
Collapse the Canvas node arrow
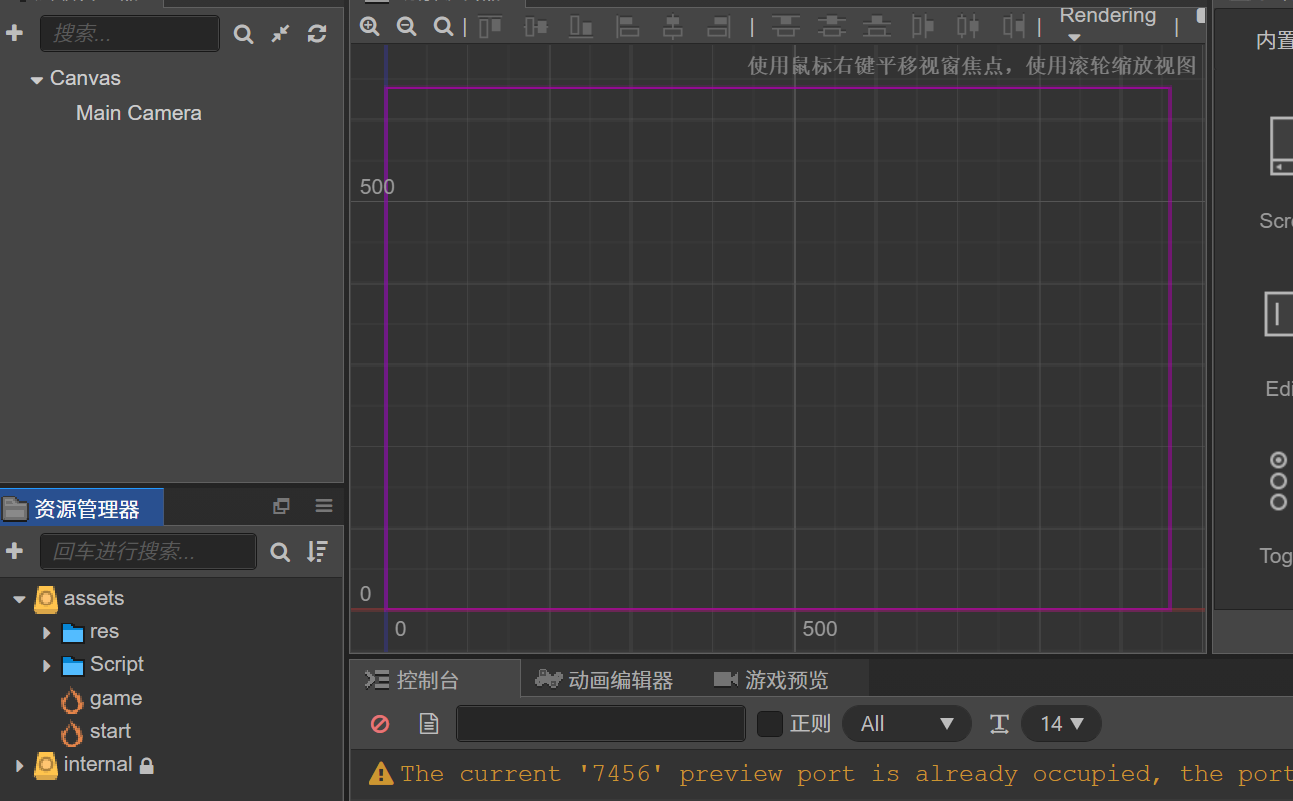[x=37, y=79]
